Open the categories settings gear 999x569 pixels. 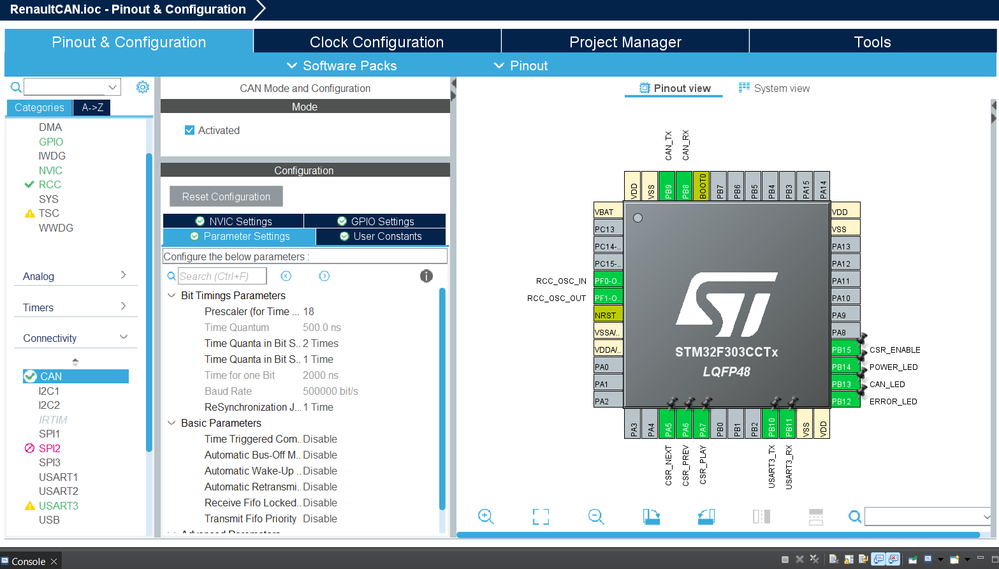point(143,87)
